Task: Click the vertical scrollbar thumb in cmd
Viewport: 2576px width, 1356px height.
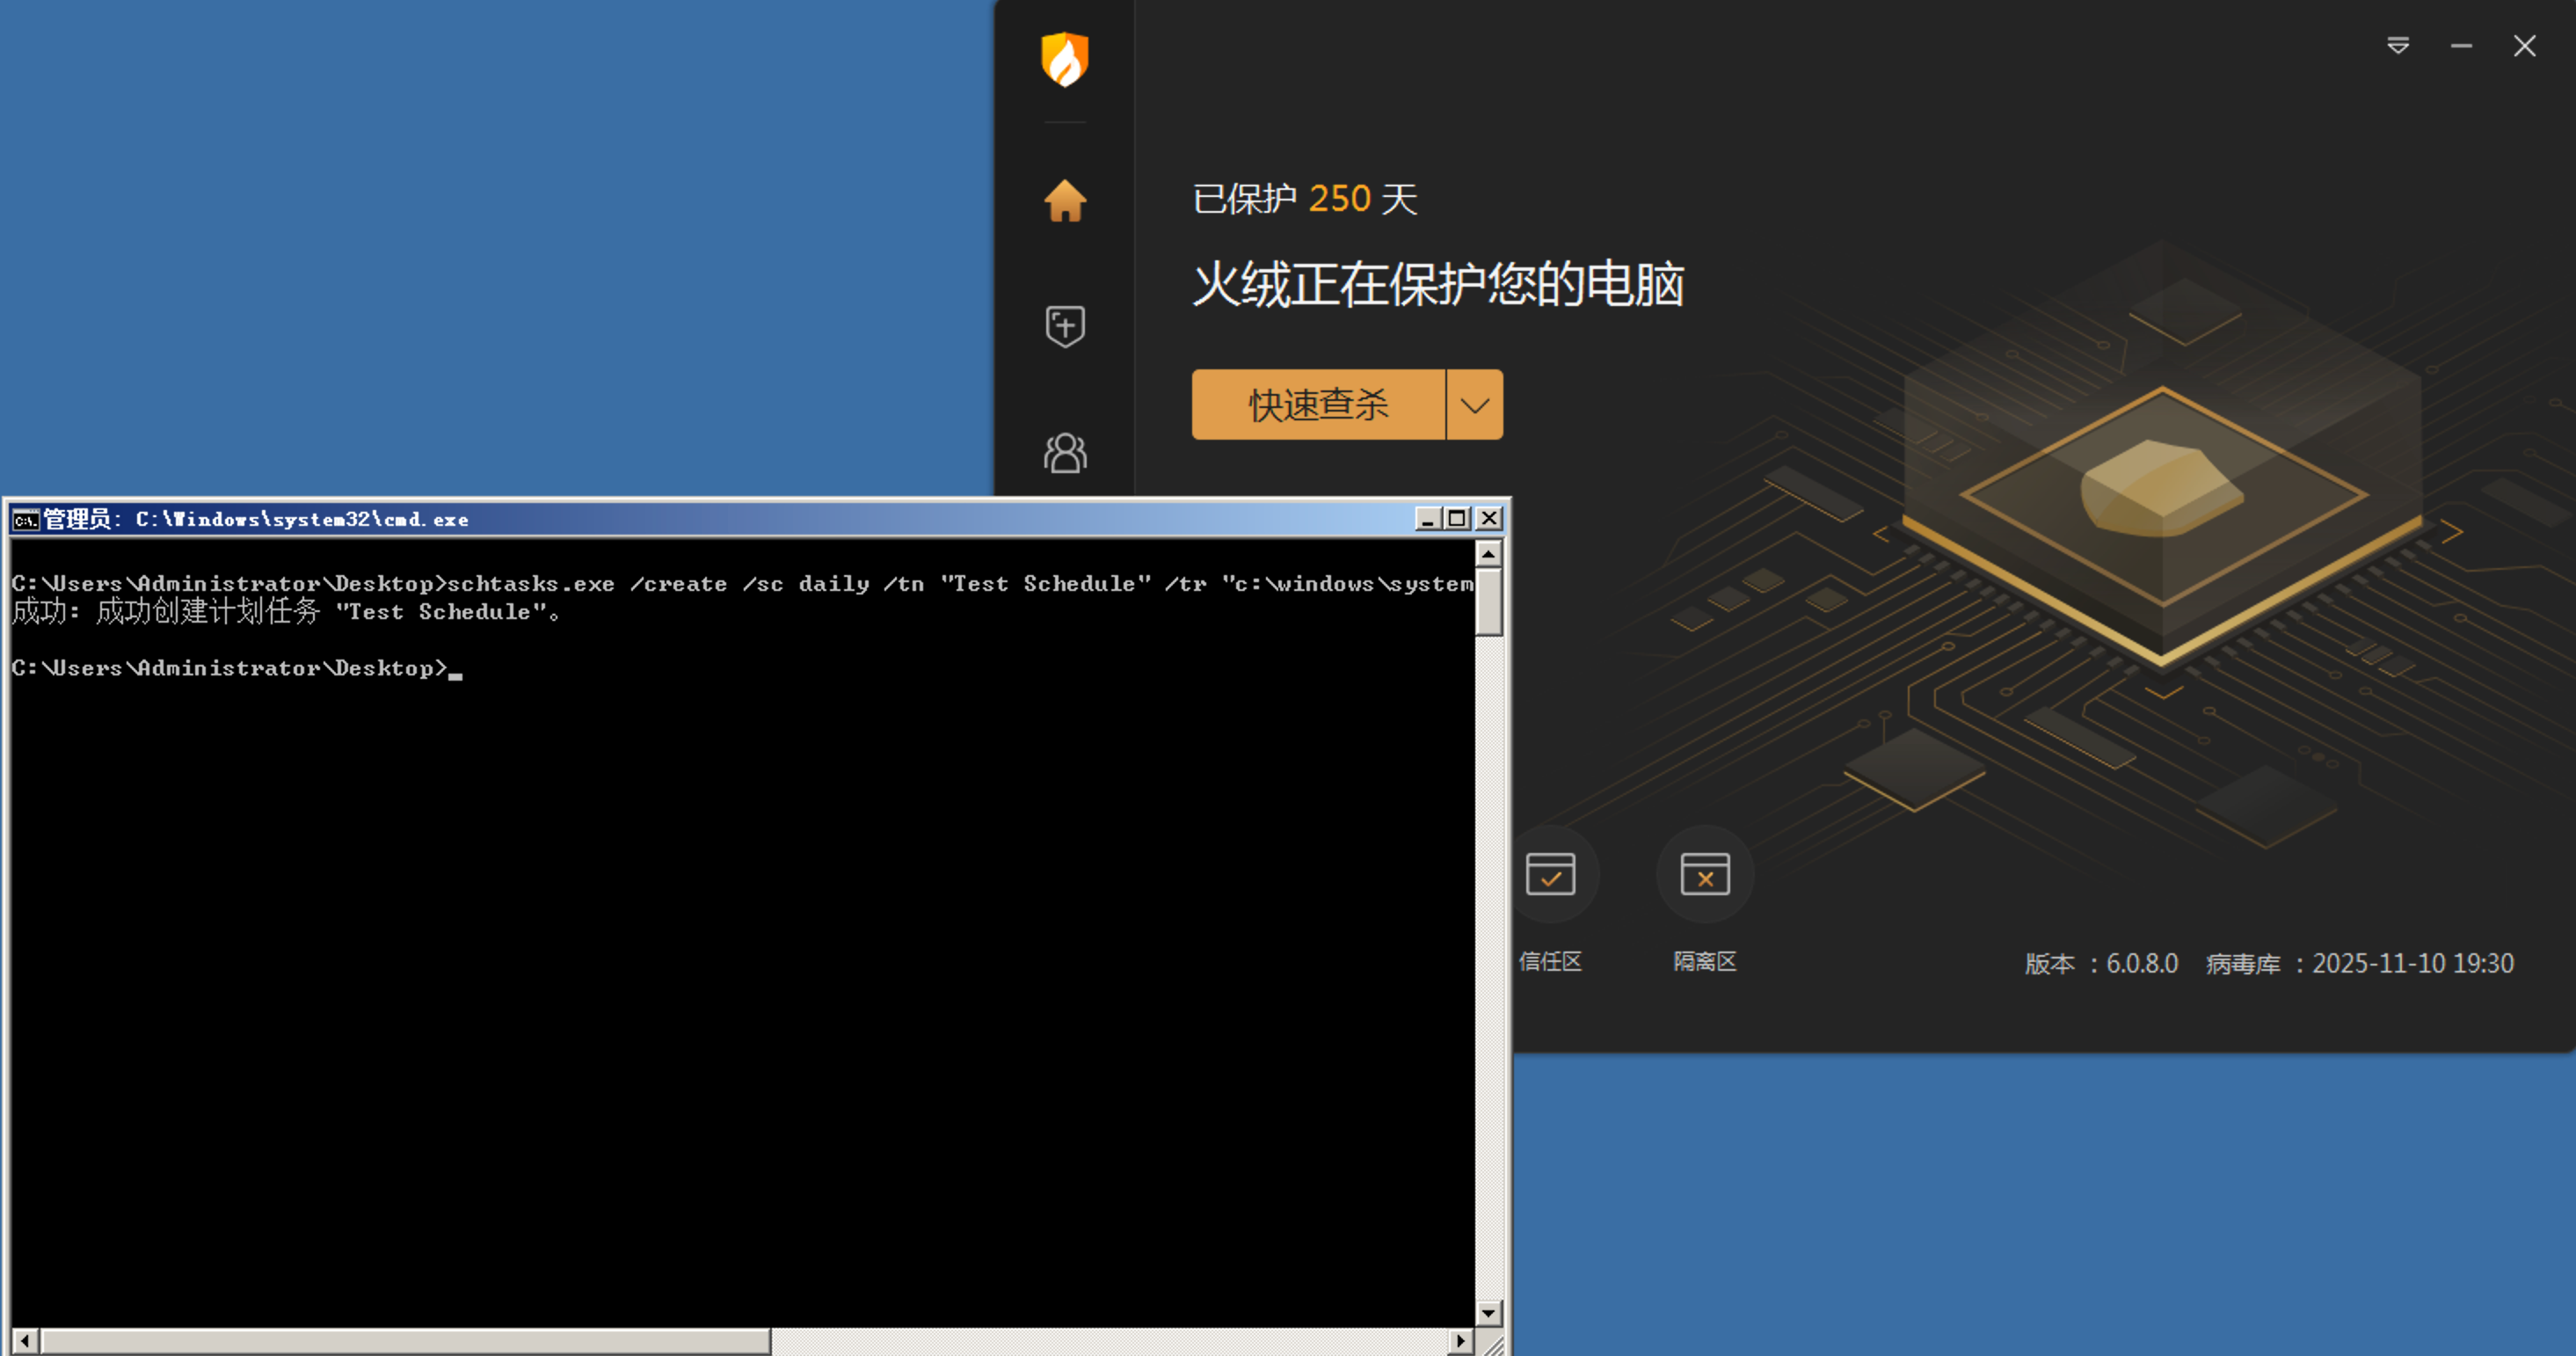Action: 1488,602
